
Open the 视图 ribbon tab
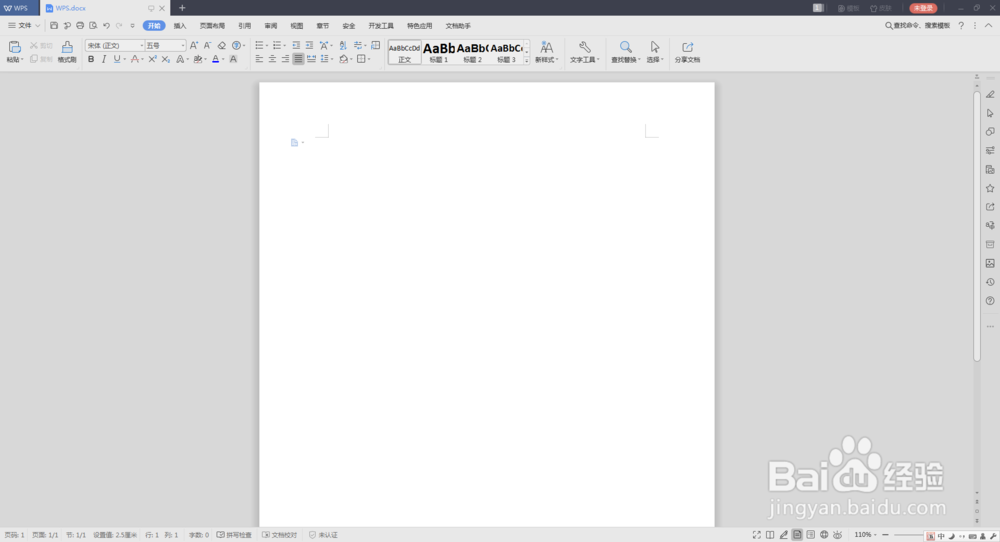click(x=297, y=26)
